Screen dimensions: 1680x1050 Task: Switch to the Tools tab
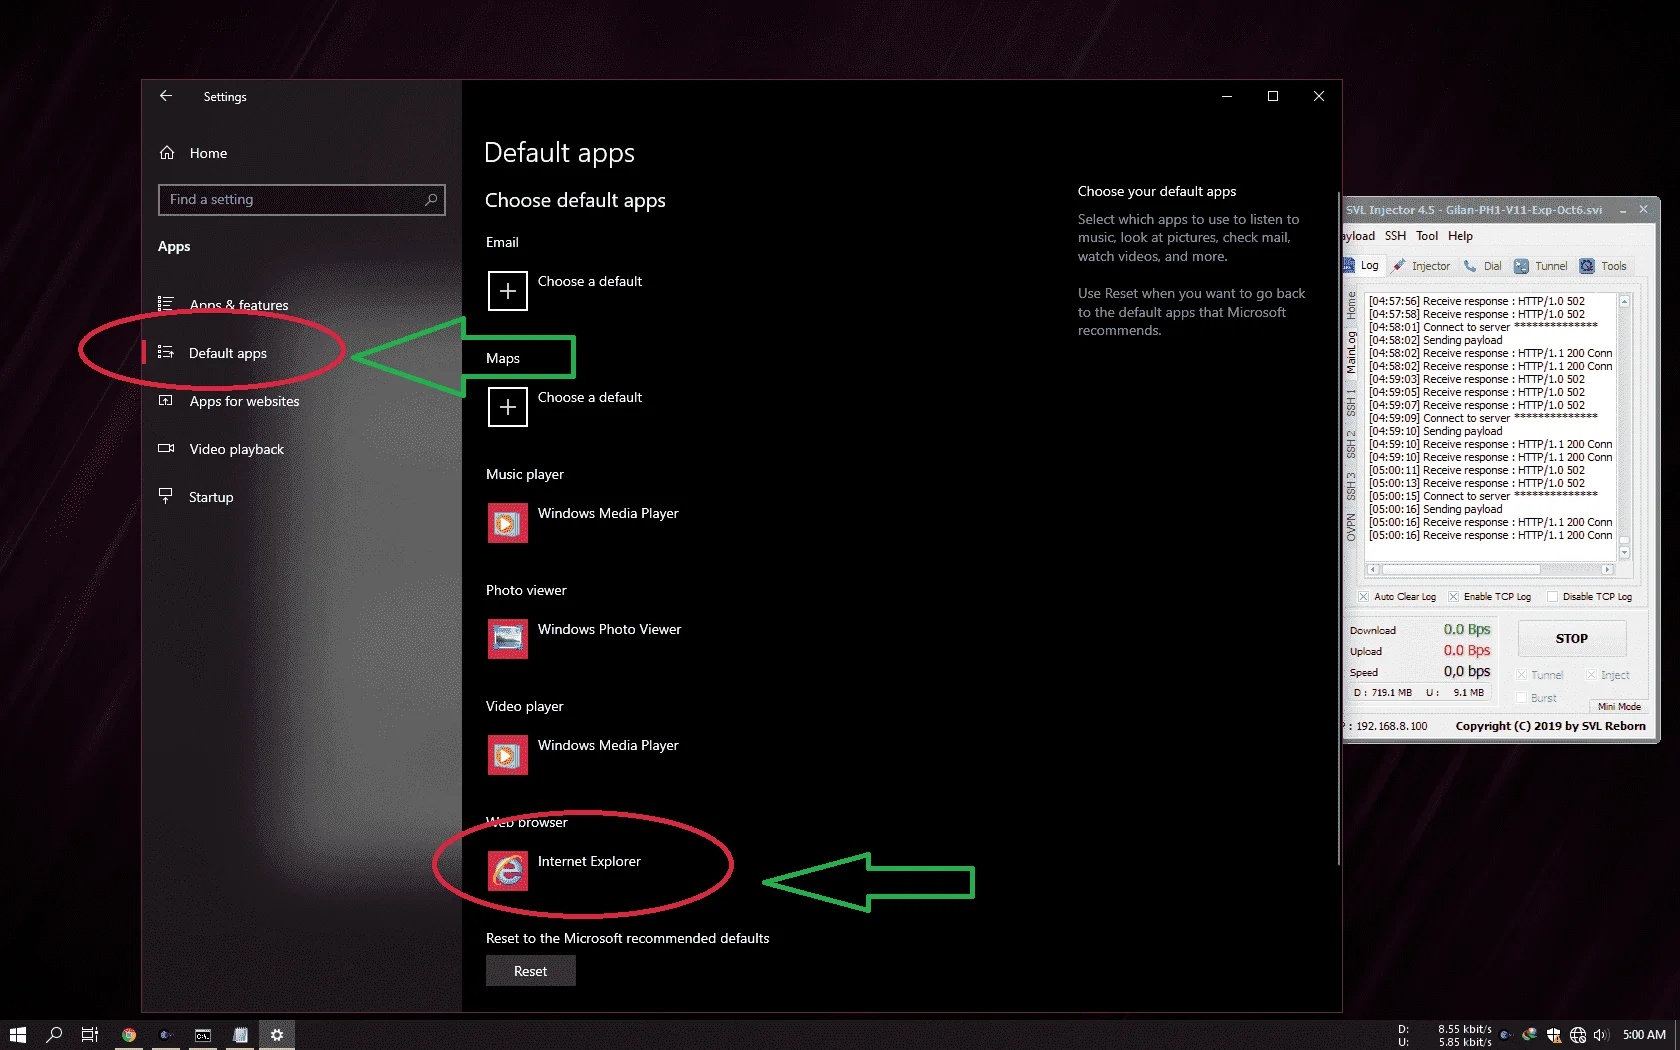(x=1604, y=266)
